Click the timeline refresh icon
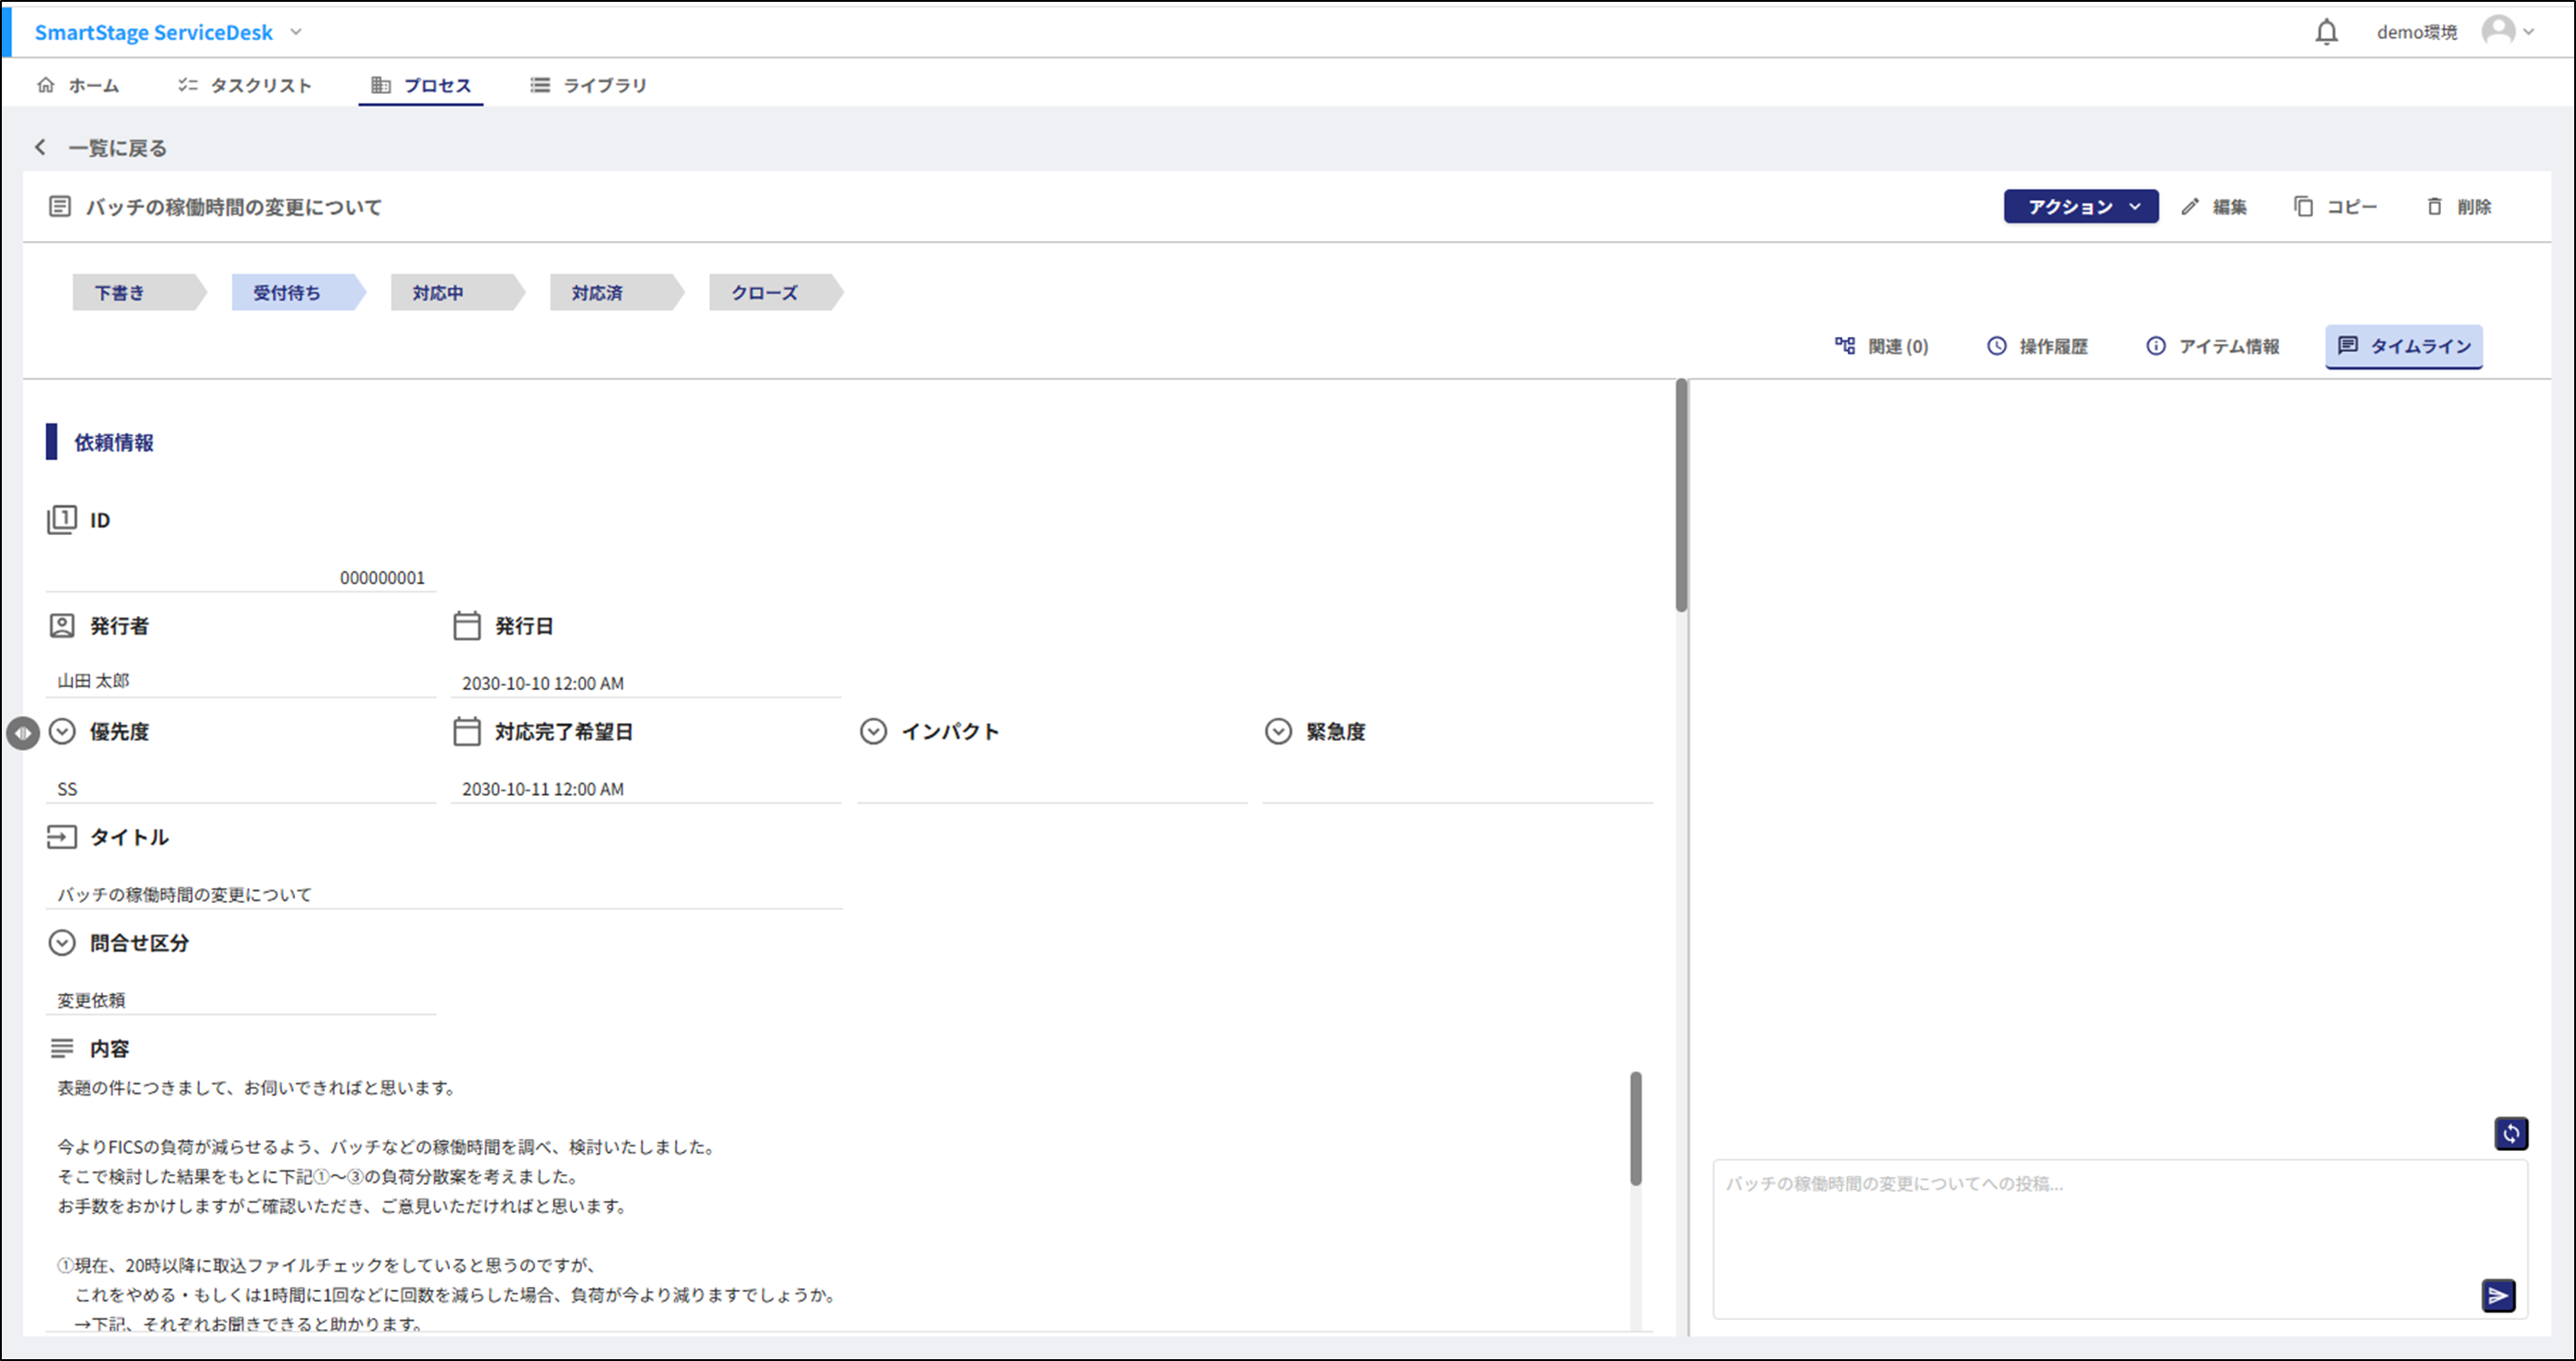 [2510, 1133]
